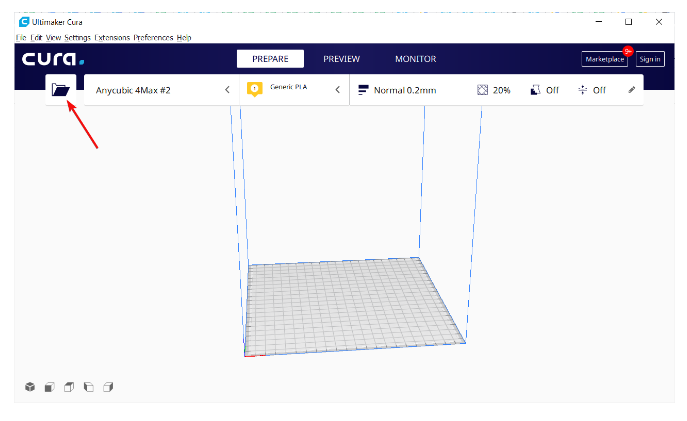Open the Extensions menu

pyautogui.click(x=112, y=38)
